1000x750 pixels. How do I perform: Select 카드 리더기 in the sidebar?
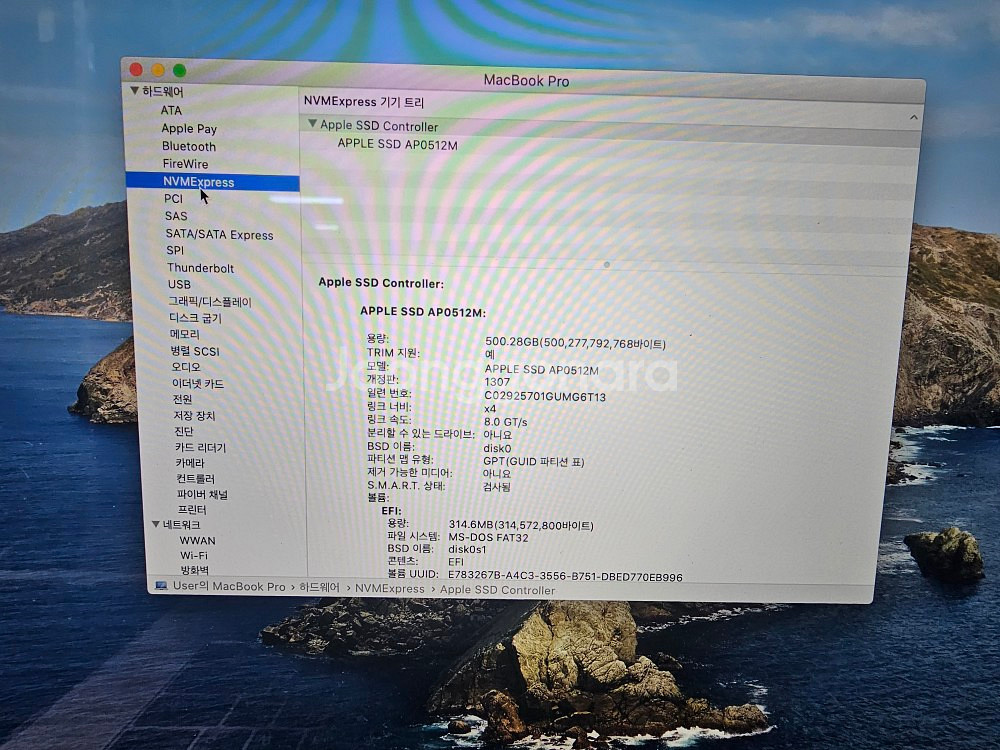(x=200, y=447)
